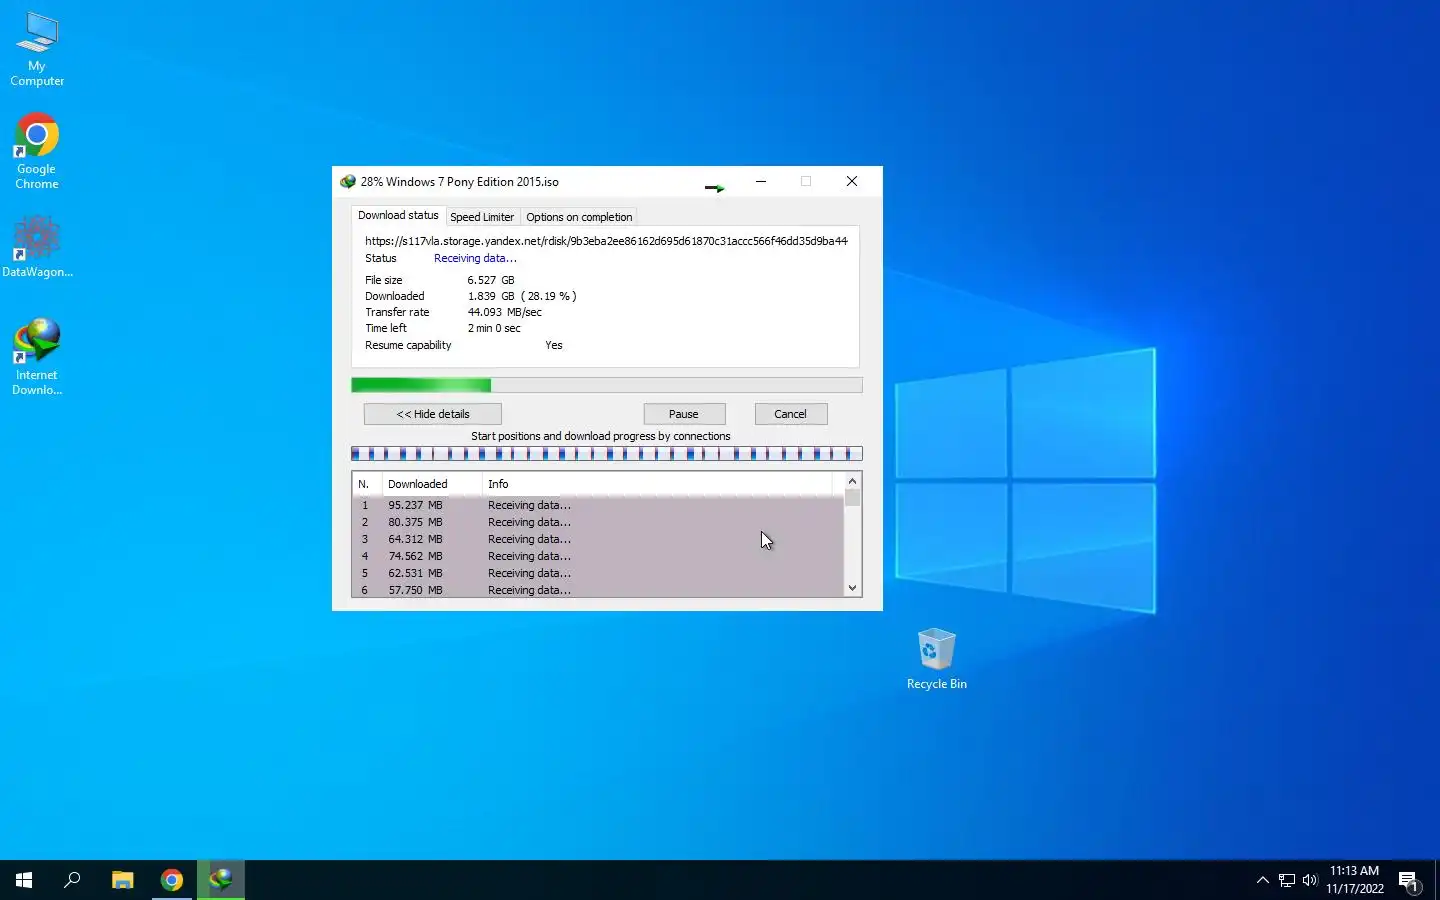
Task: Click scroll down arrow in connections list
Action: 853,588
